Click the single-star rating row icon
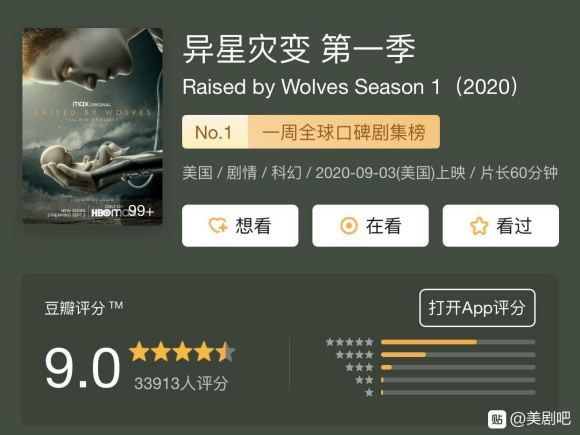Screen dimensions: 580x435 pyautogui.click(x=369, y=392)
